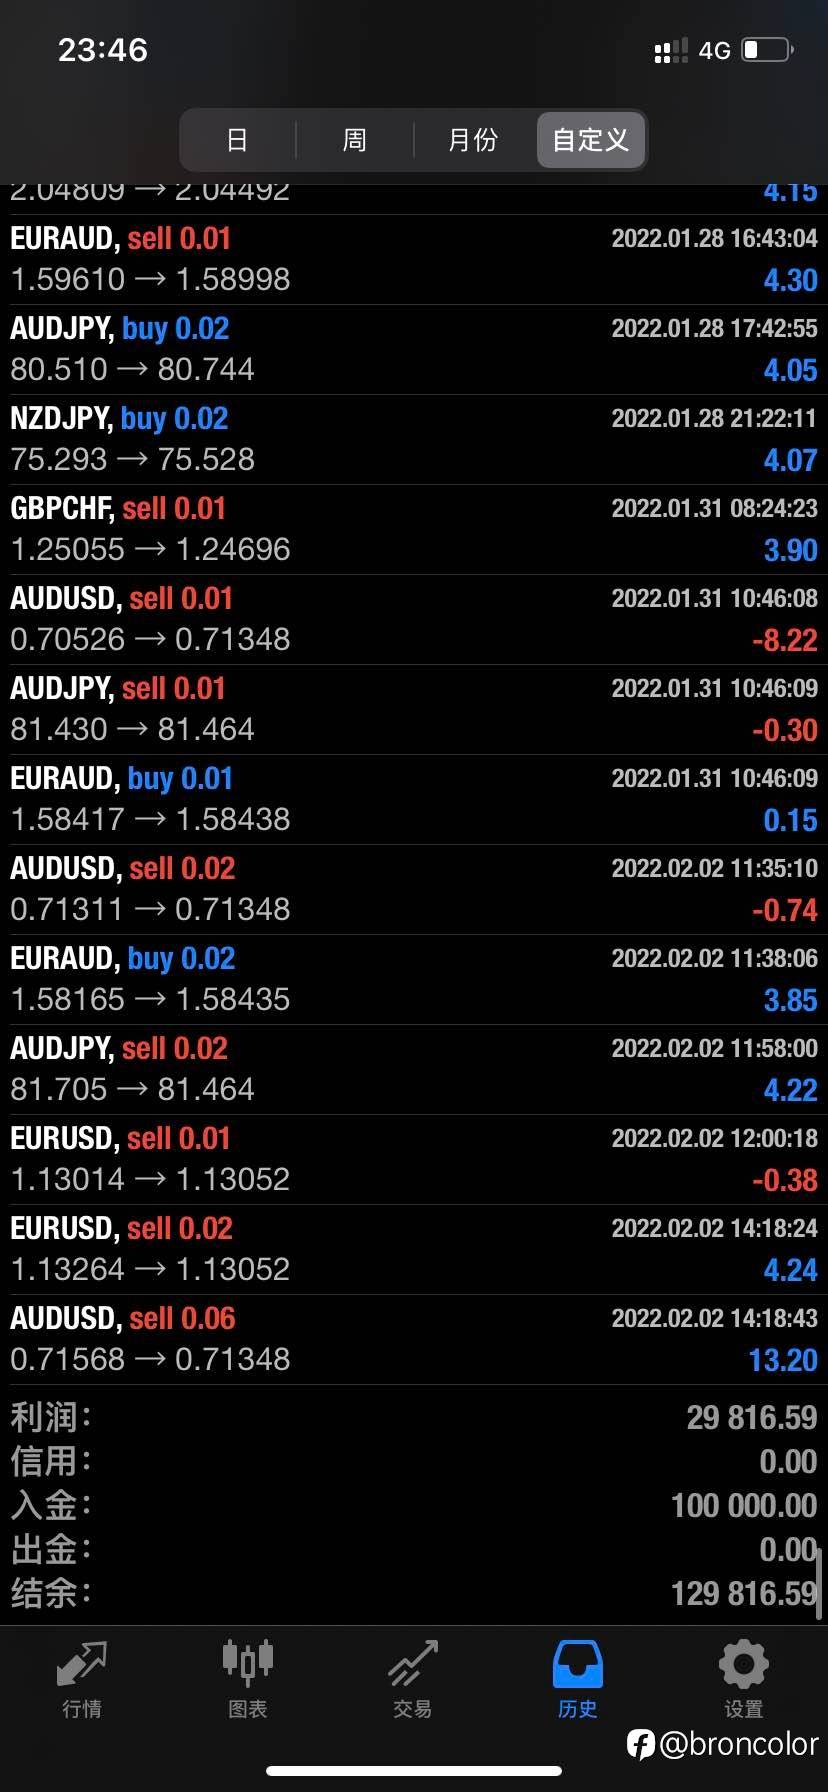Select the 月份 period tab
The width and height of the screenshot is (828, 1792).
(473, 140)
